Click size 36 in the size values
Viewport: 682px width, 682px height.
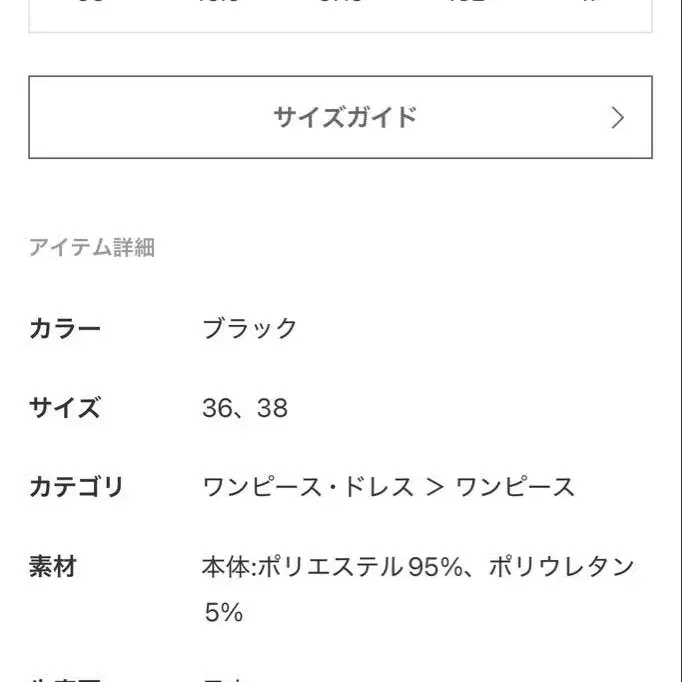(217, 408)
